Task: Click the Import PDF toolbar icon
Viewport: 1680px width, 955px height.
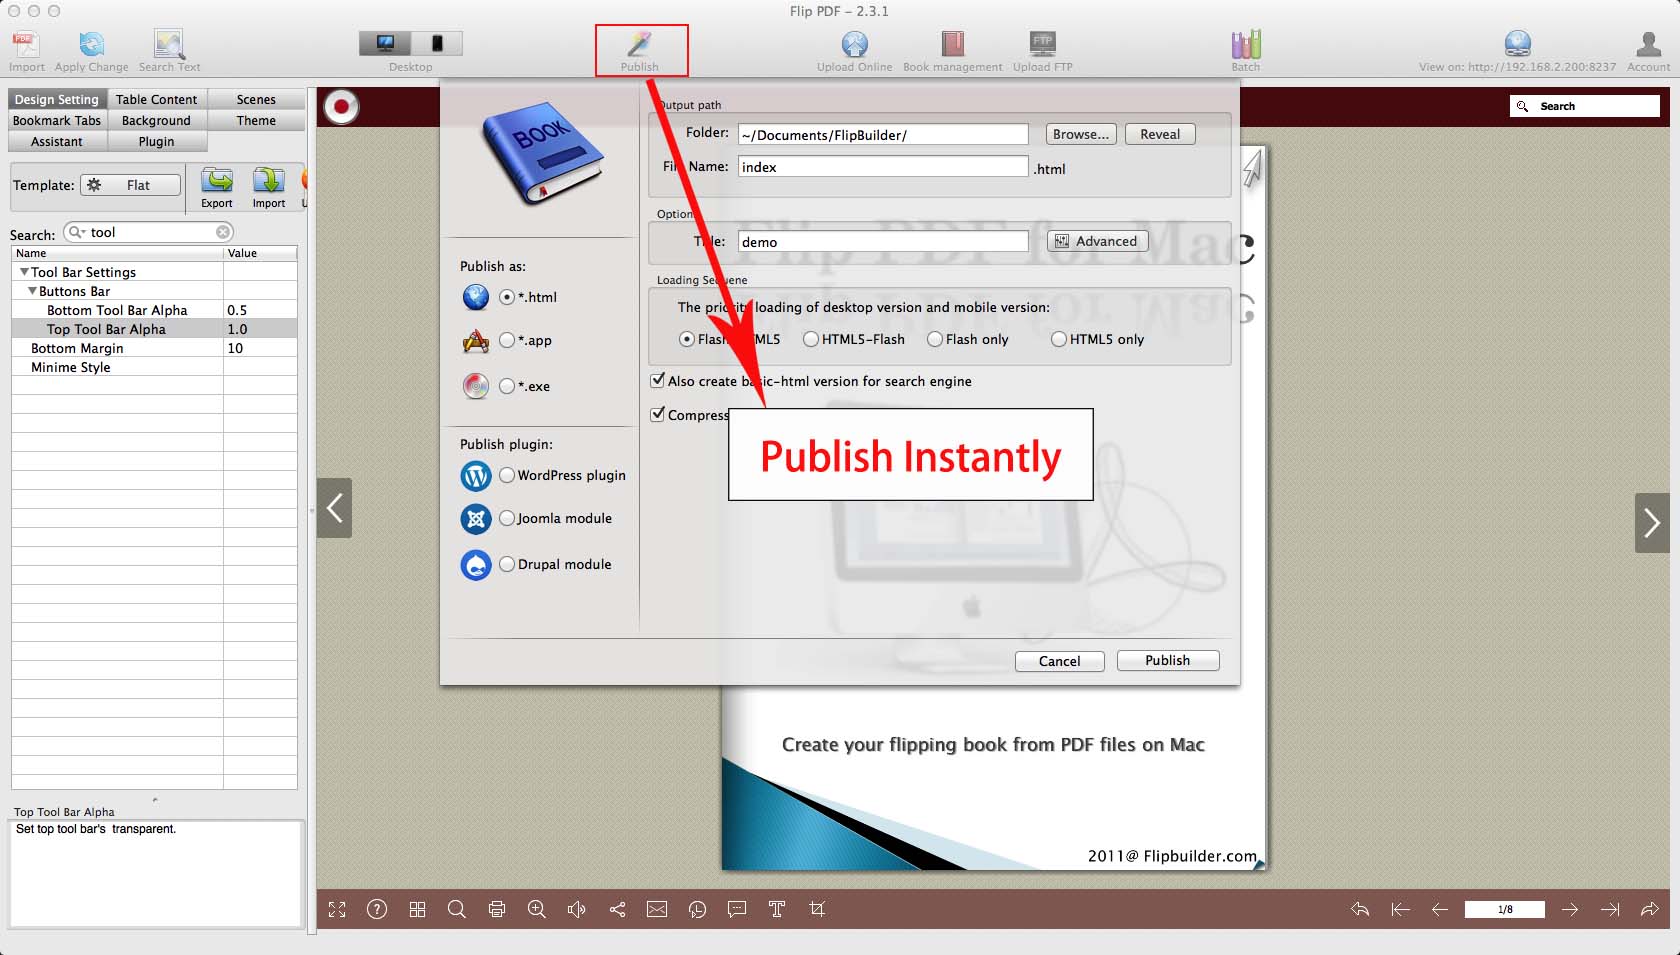Action: [26, 46]
